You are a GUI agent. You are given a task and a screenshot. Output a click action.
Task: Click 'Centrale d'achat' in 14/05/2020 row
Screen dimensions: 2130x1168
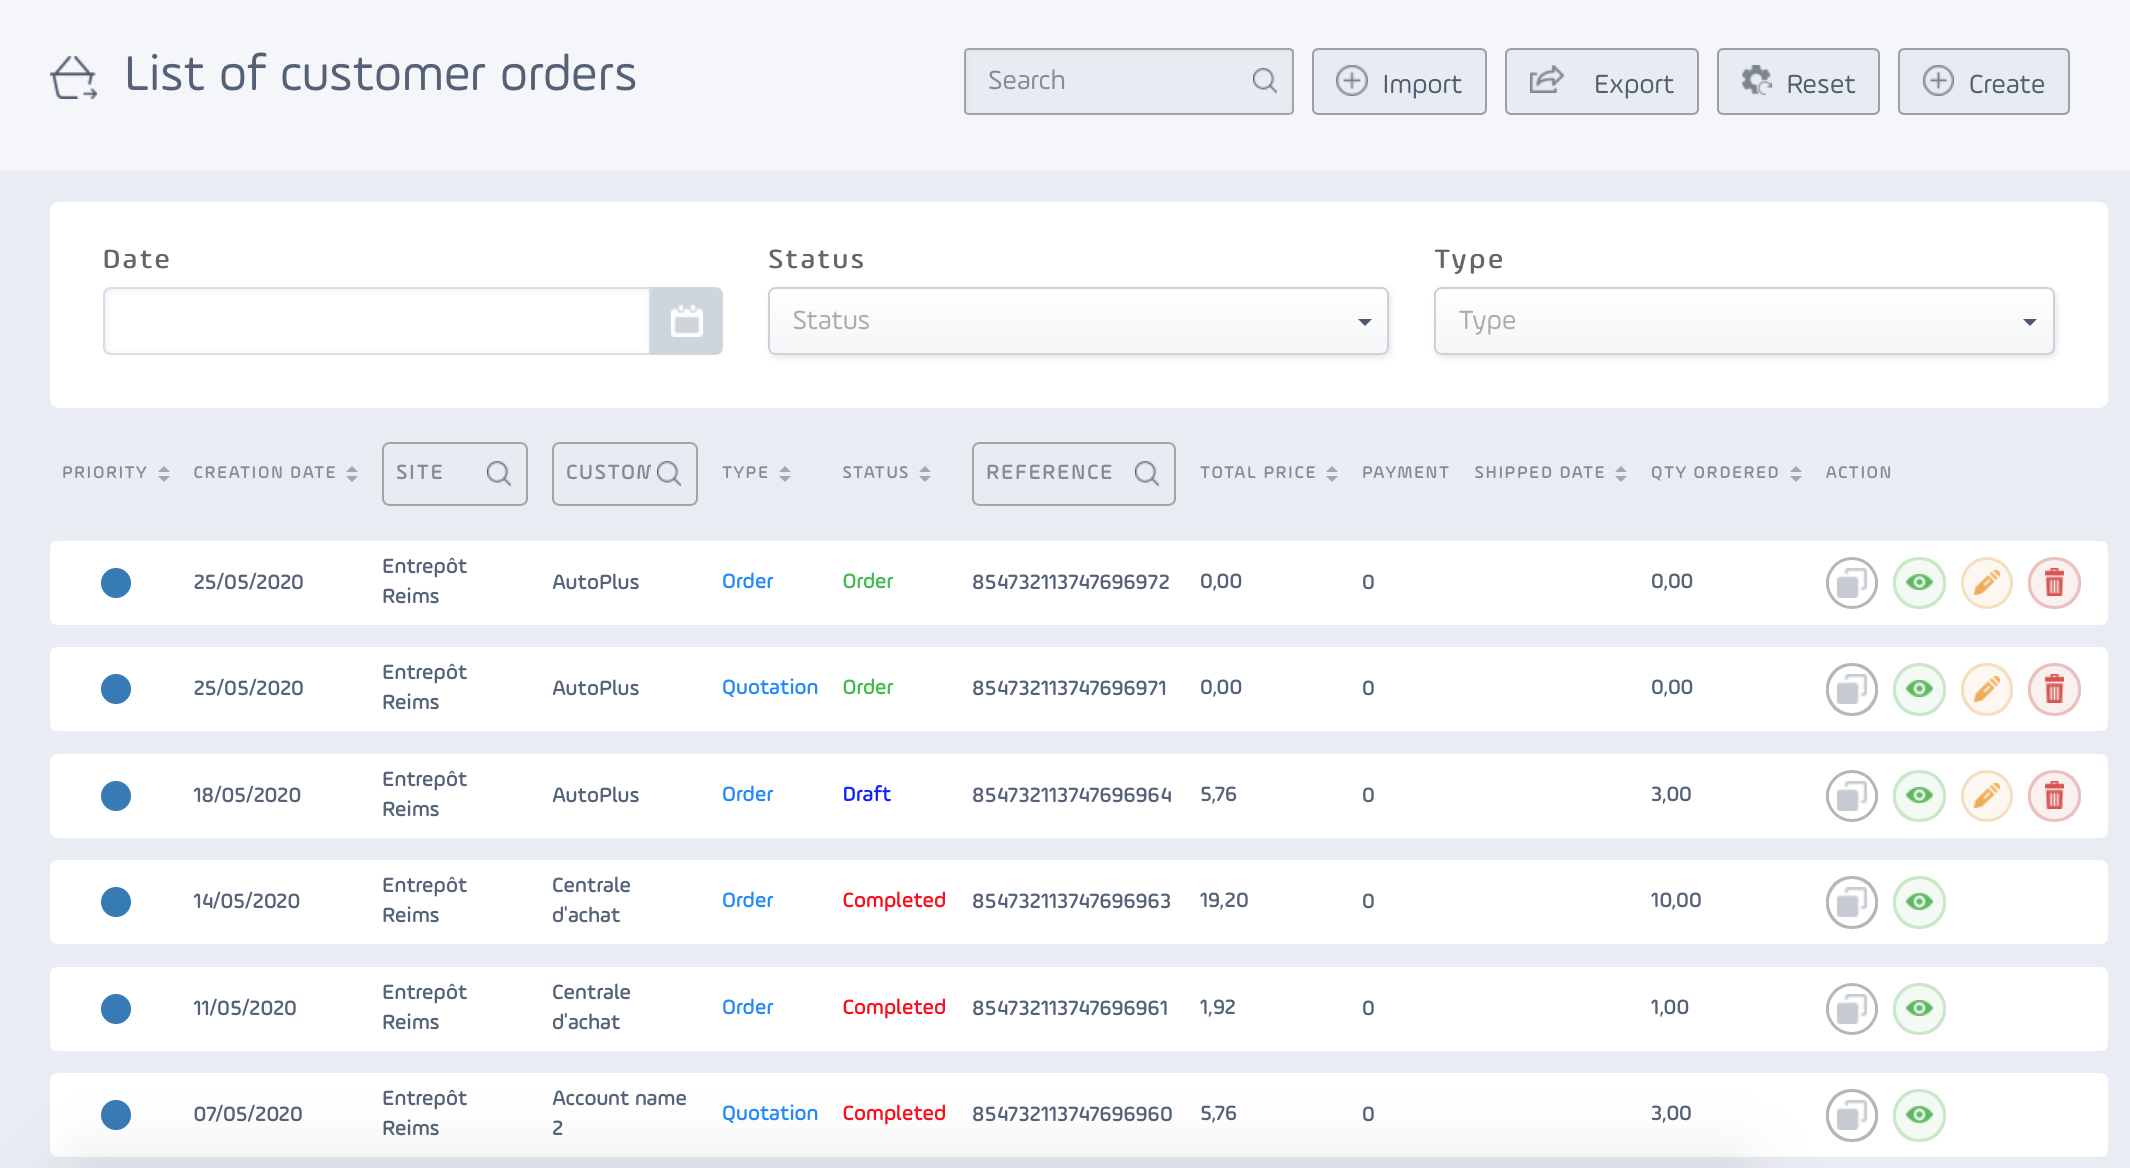[591, 900]
